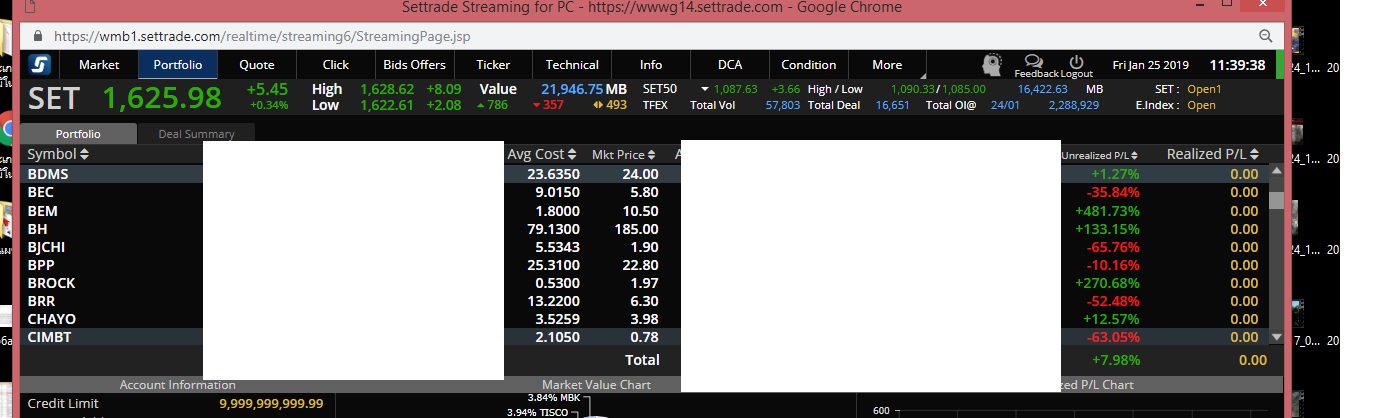Image resolution: width=1374 pixels, height=418 pixels.
Task: Click the Settrade logo icon
Action: point(40,64)
